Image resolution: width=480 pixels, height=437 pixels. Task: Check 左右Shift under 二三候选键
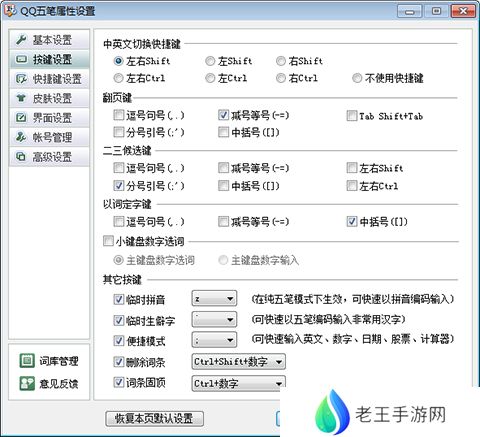pyautogui.click(x=352, y=168)
